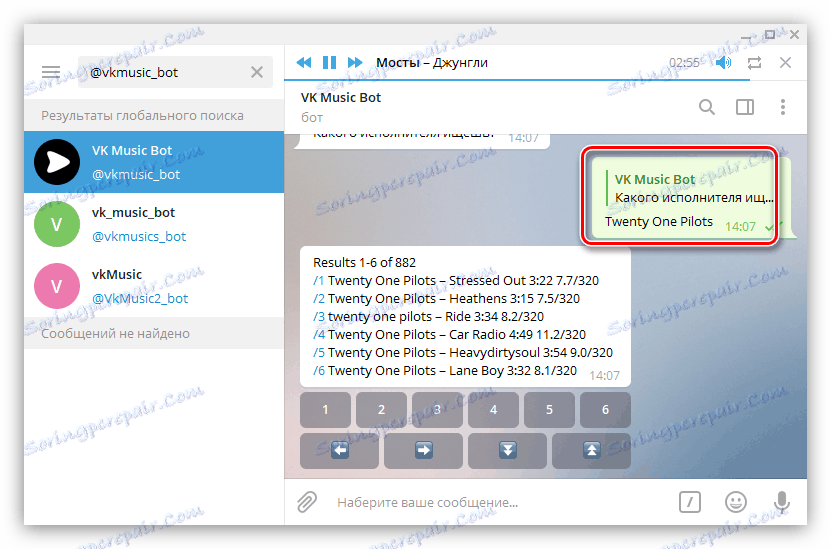This screenshot has width=831, height=549.
Task: Click the /2 Heathens command link
Action: click(x=319, y=298)
